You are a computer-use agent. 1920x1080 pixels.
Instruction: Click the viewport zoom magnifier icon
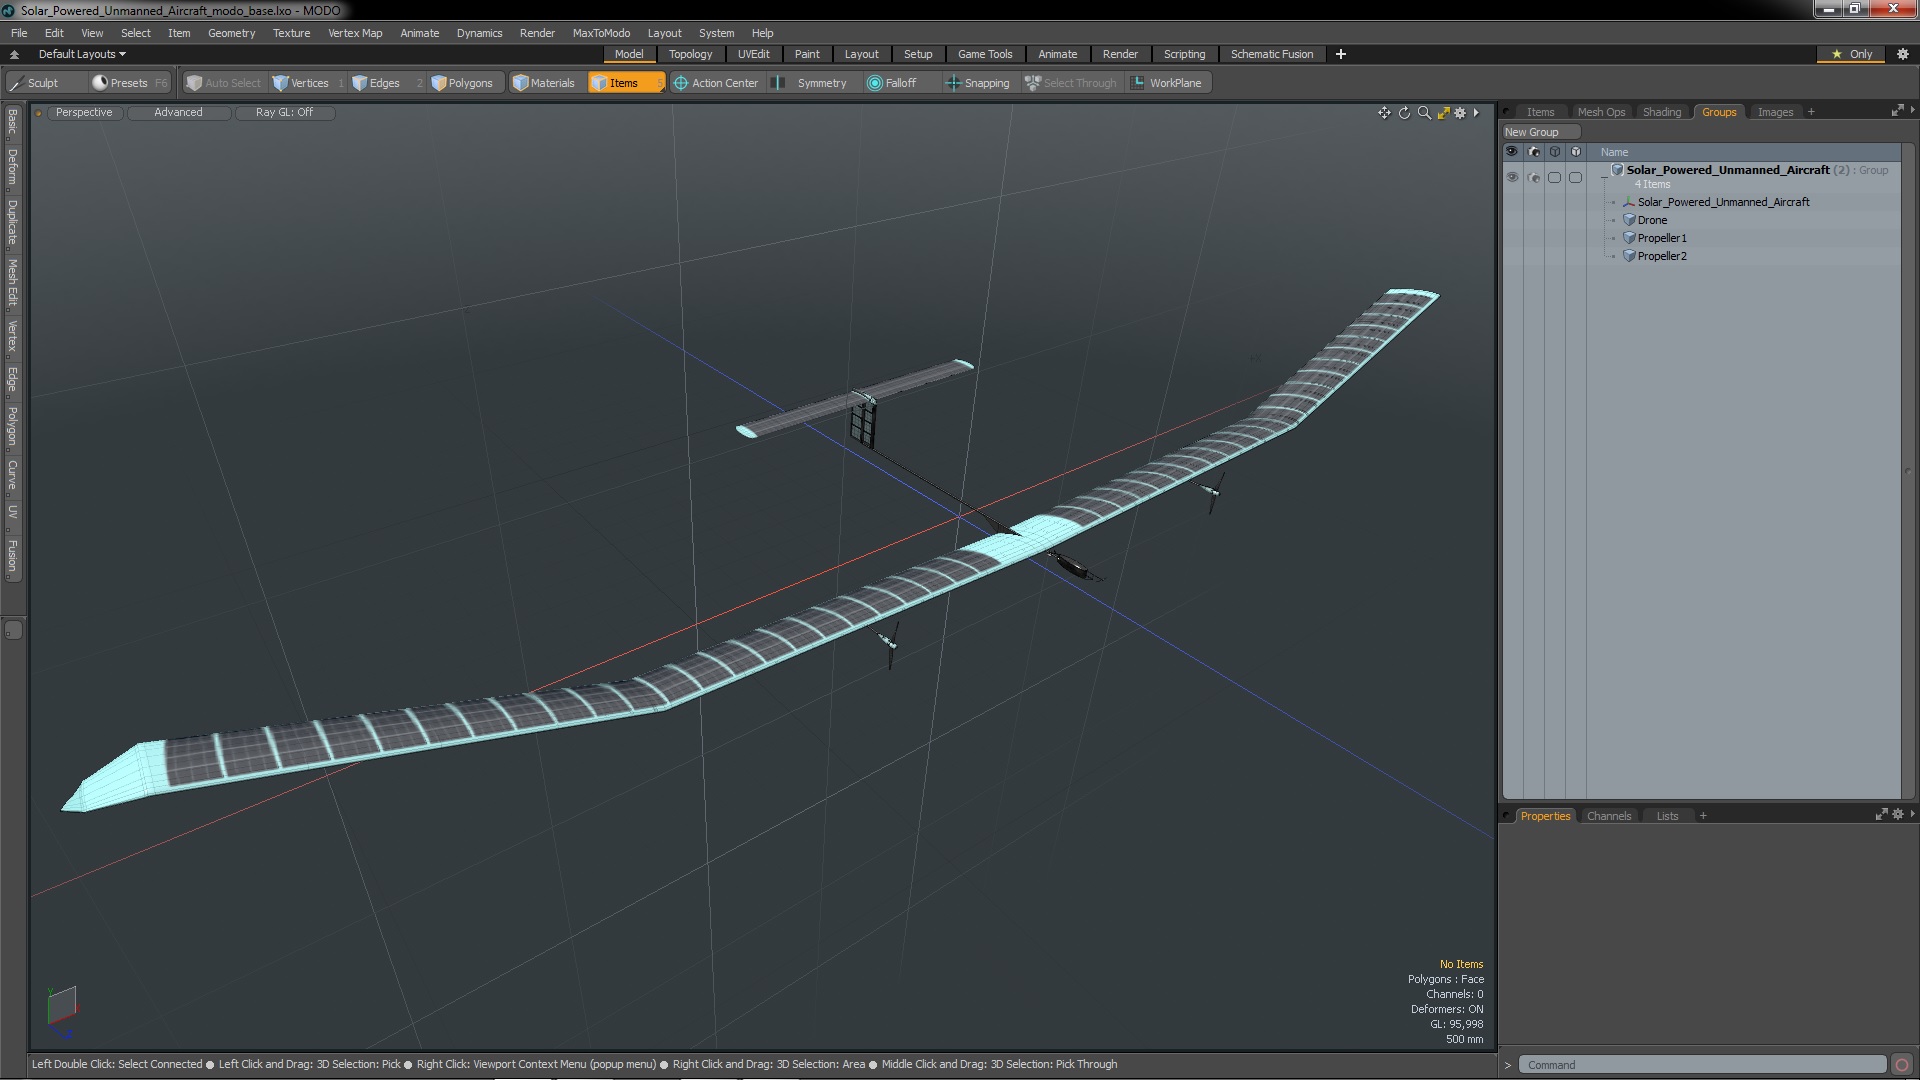(1424, 113)
